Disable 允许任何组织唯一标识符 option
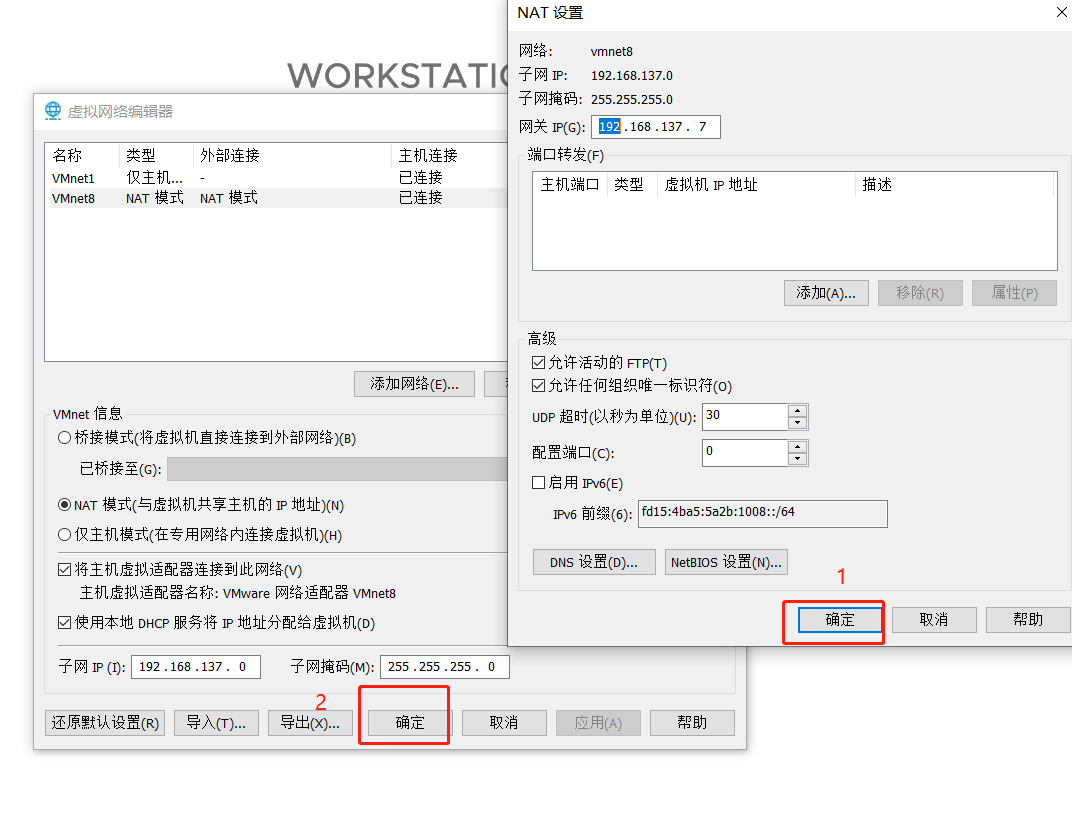1072x819 pixels. [538, 385]
